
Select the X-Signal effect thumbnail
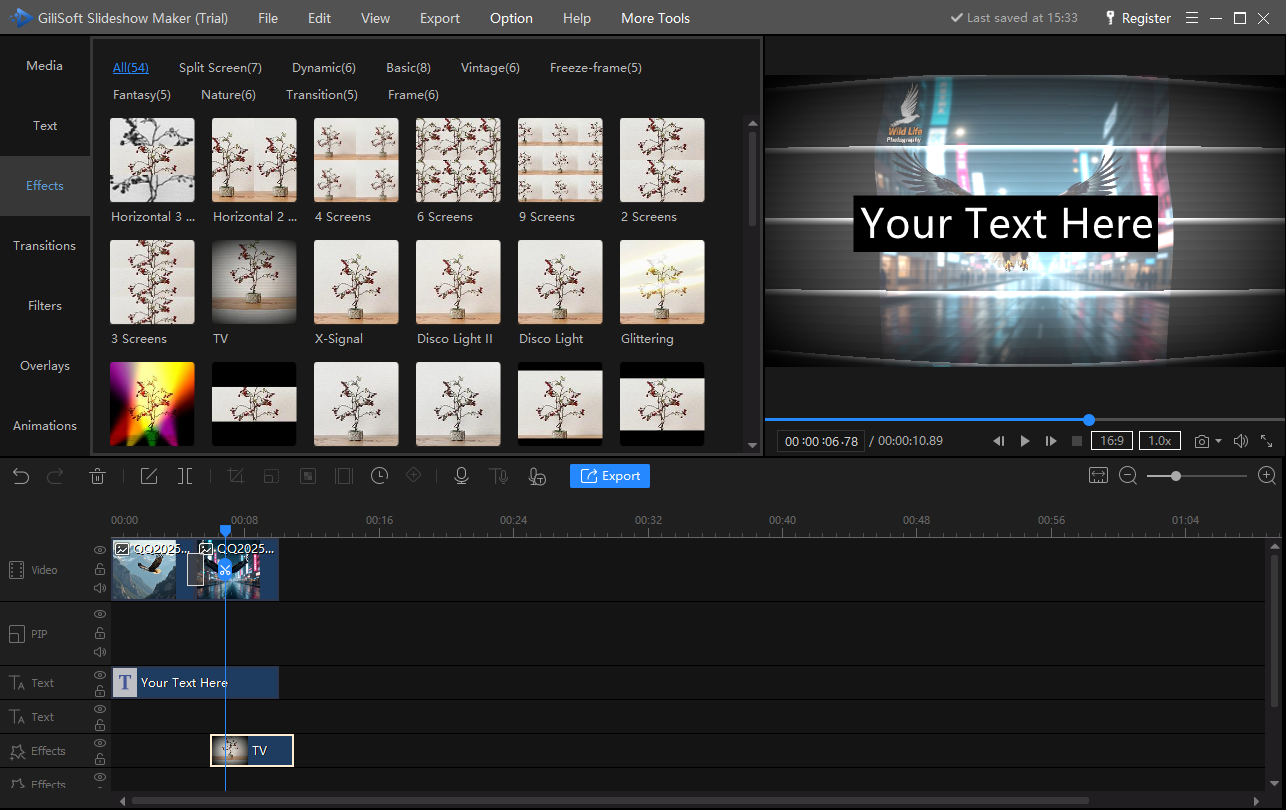(x=356, y=282)
